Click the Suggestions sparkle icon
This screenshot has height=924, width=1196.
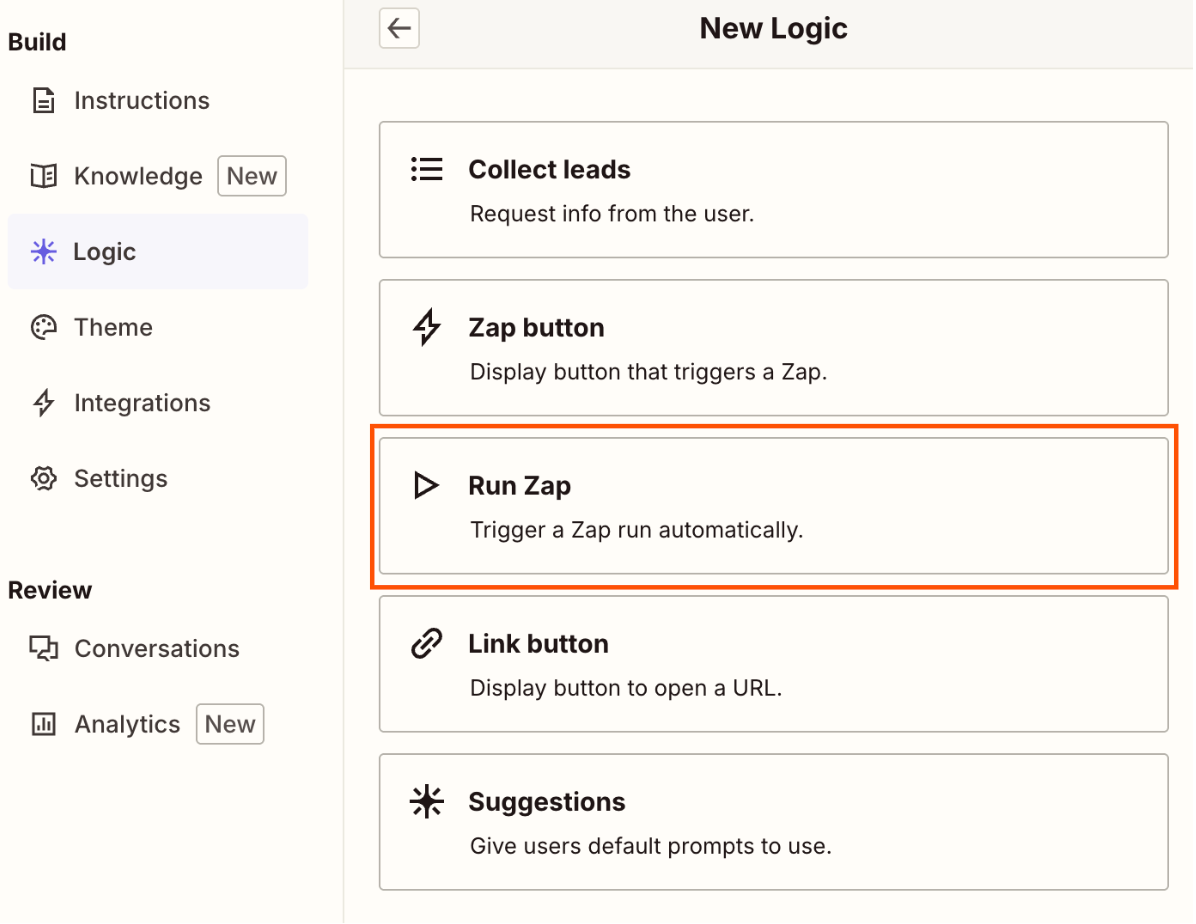[x=427, y=802]
